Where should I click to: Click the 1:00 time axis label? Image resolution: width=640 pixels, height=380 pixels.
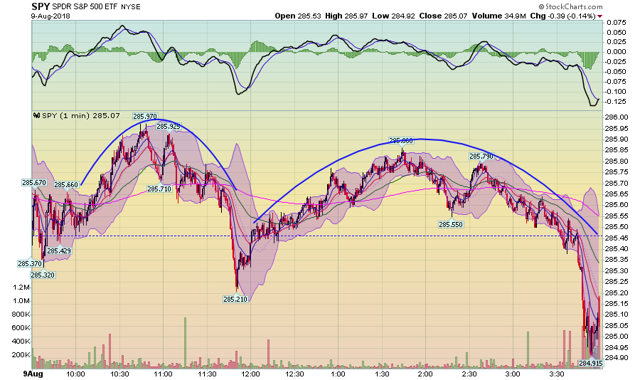(x=338, y=374)
